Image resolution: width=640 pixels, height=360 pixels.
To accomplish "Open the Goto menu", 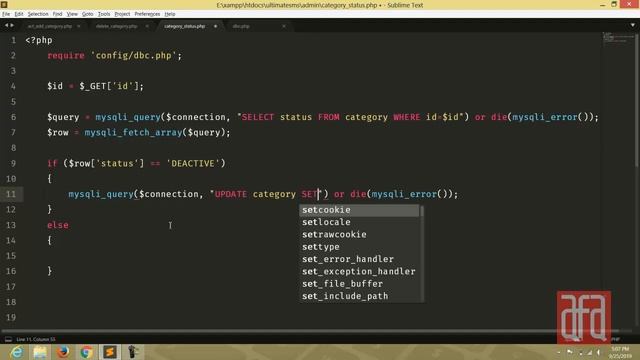I will pos(87,14).
